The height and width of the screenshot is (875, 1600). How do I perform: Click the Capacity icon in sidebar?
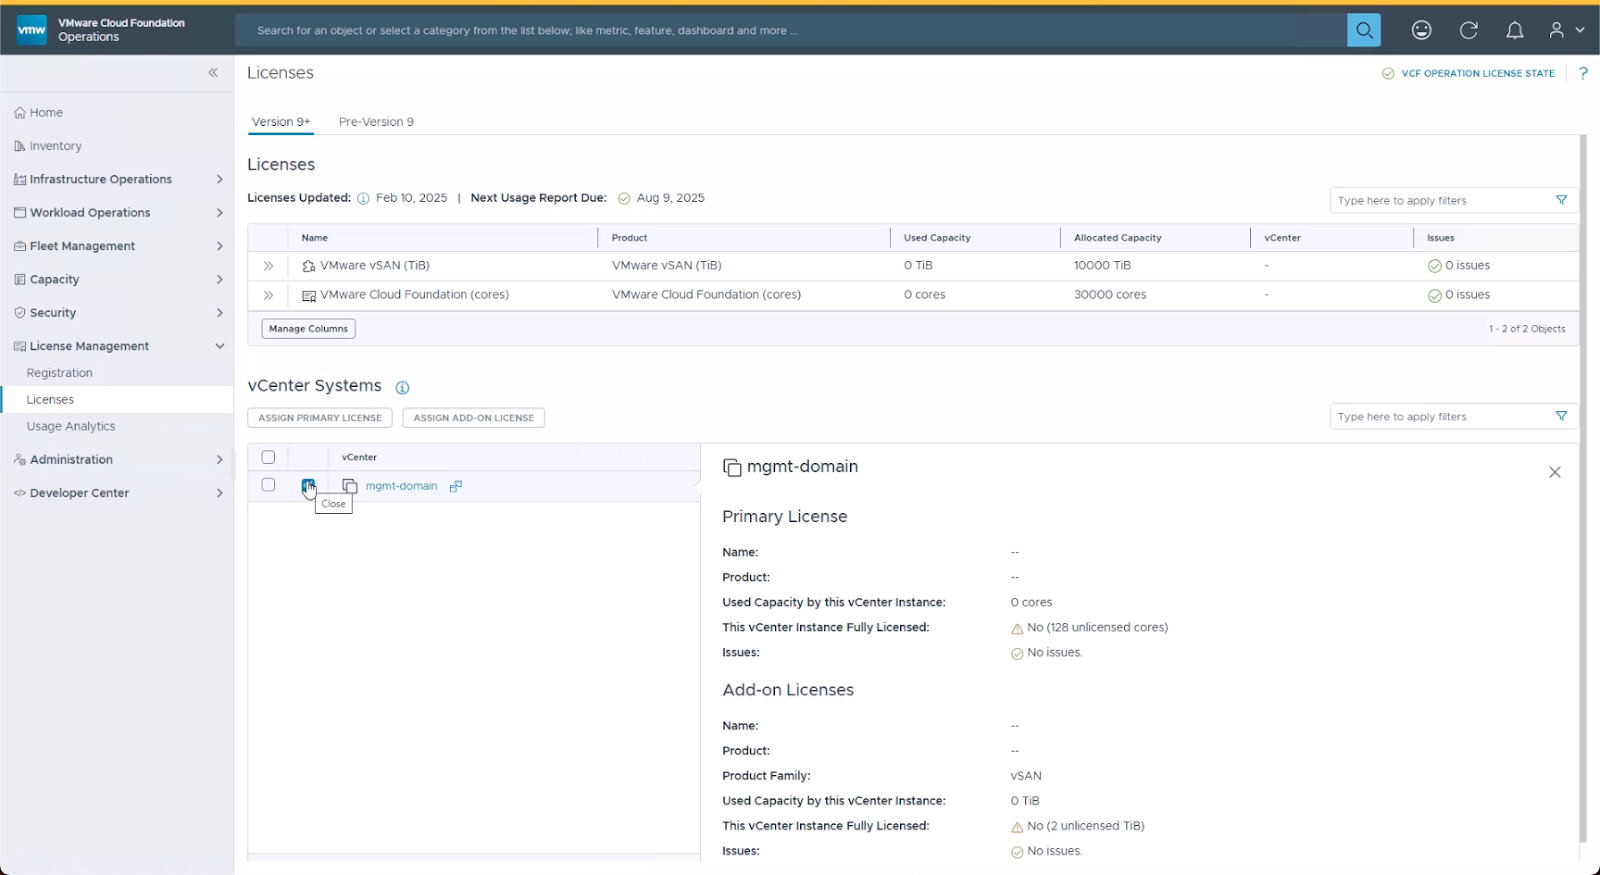[20, 279]
